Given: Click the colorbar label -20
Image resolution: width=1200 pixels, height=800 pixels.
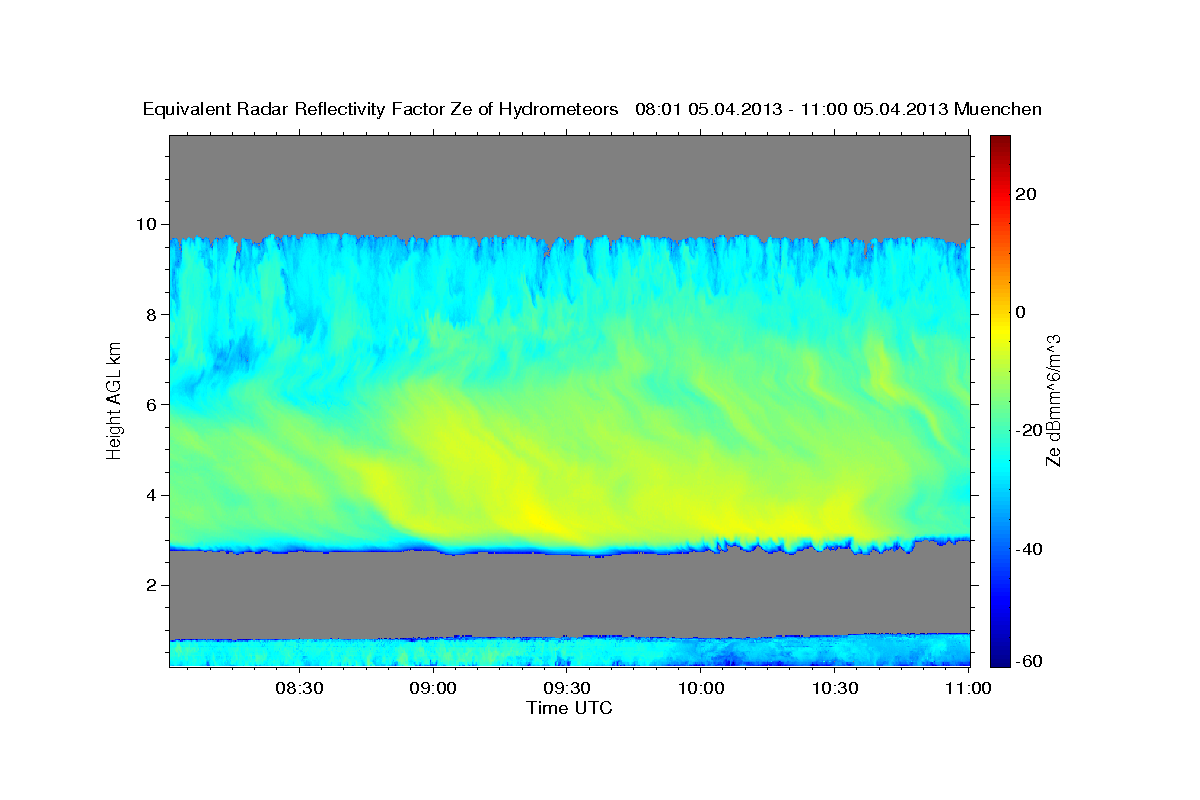Looking at the screenshot, I should (x=1029, y=431).
